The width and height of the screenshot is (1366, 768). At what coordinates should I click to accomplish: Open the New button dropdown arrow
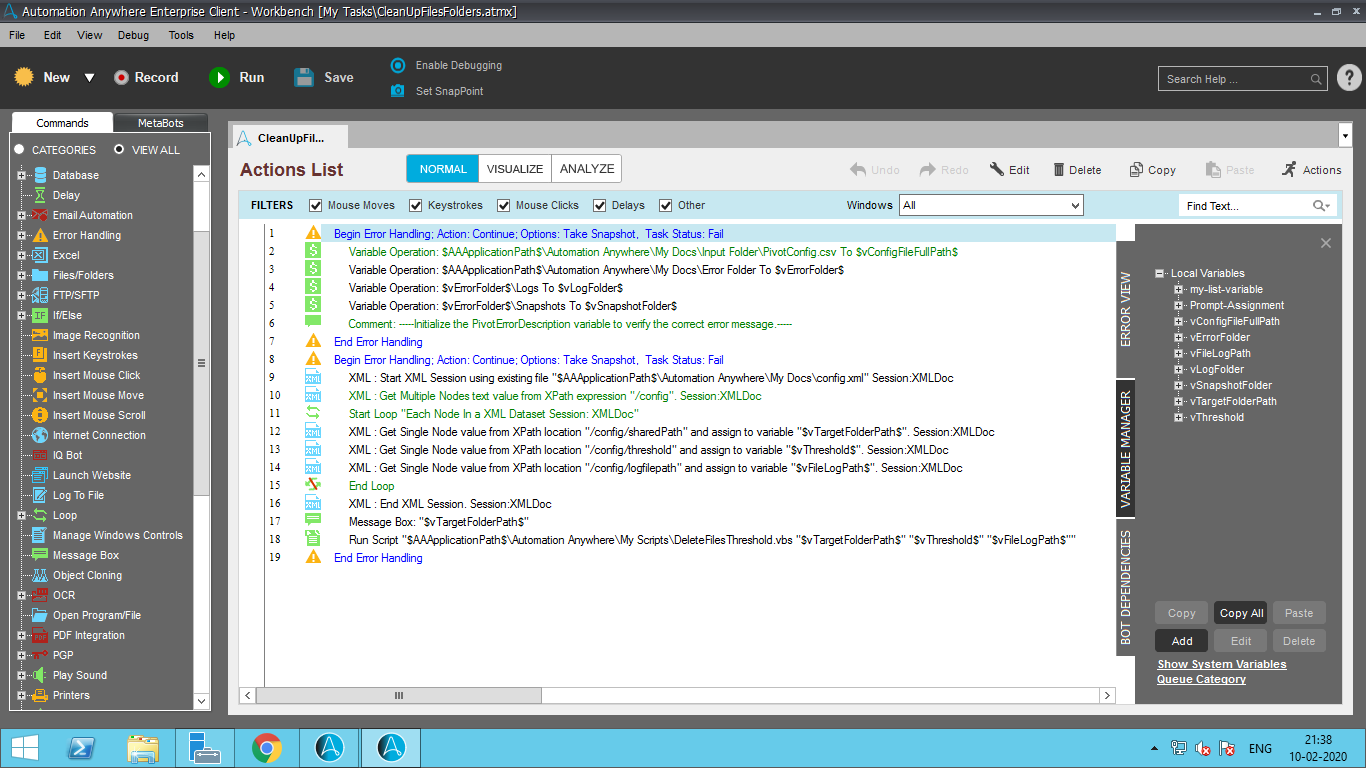point(89,78)
